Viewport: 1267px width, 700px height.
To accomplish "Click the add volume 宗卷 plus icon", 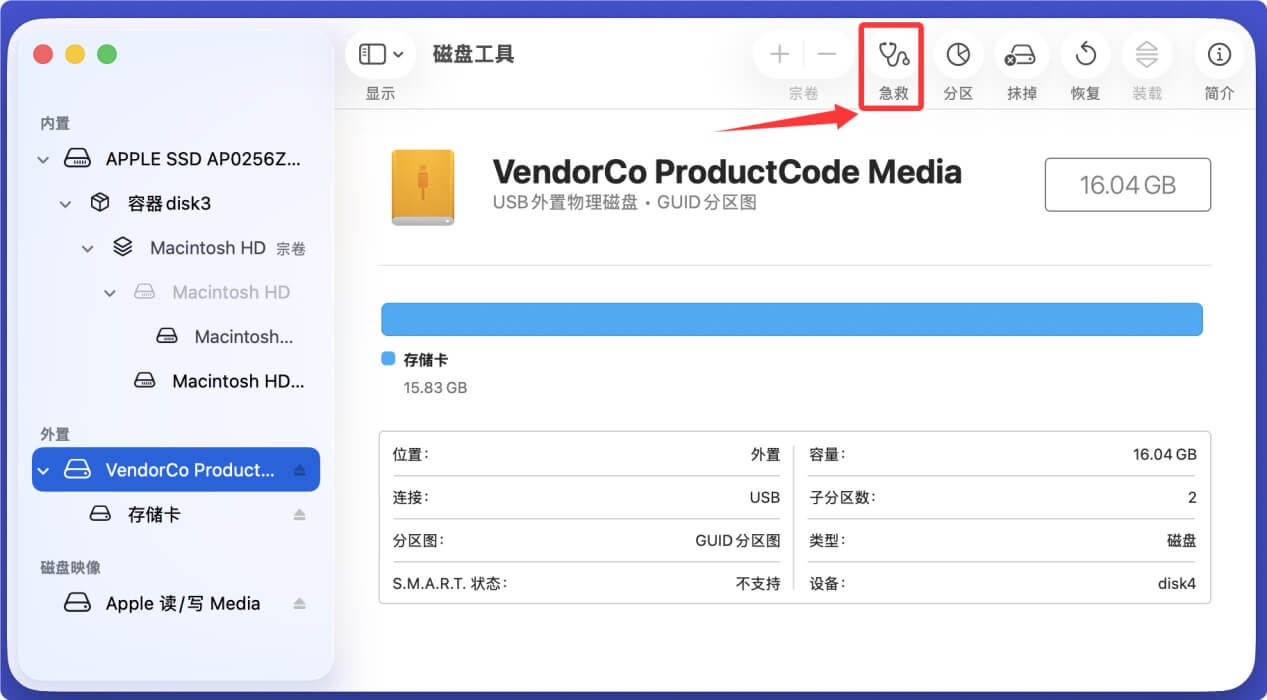I will click(x=778, y=55).
